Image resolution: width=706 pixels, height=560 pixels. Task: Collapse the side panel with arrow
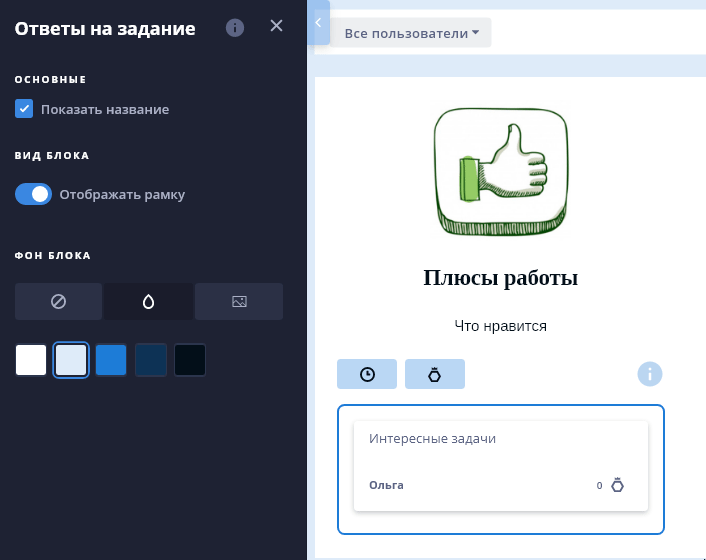click(x=319, y=23)
